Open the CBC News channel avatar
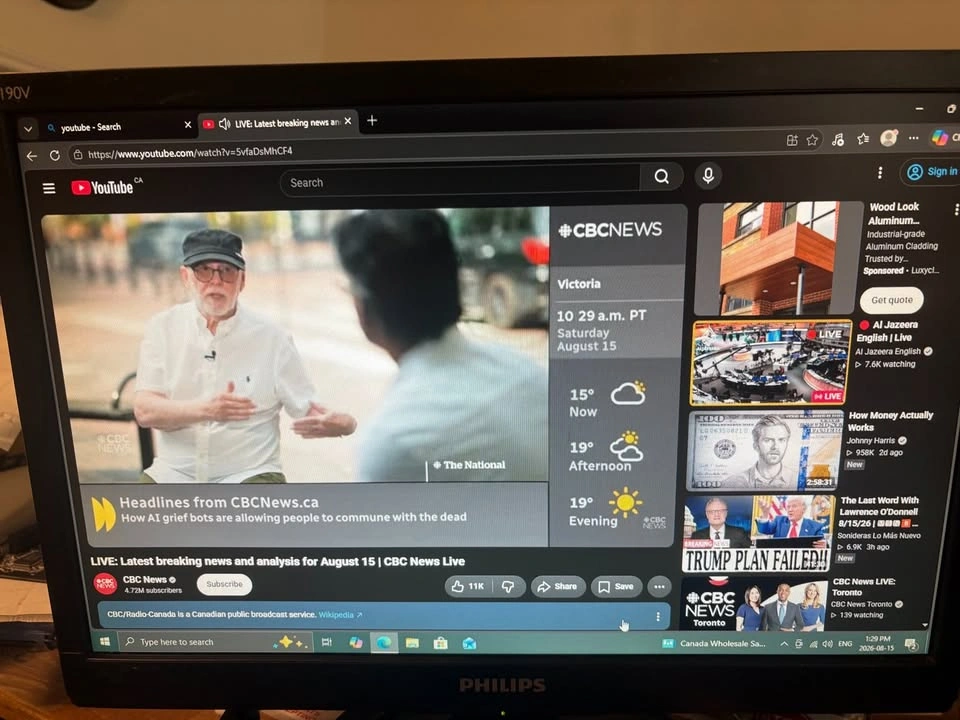The width and height of the screenshot is (960, 720). pos(105,583)
